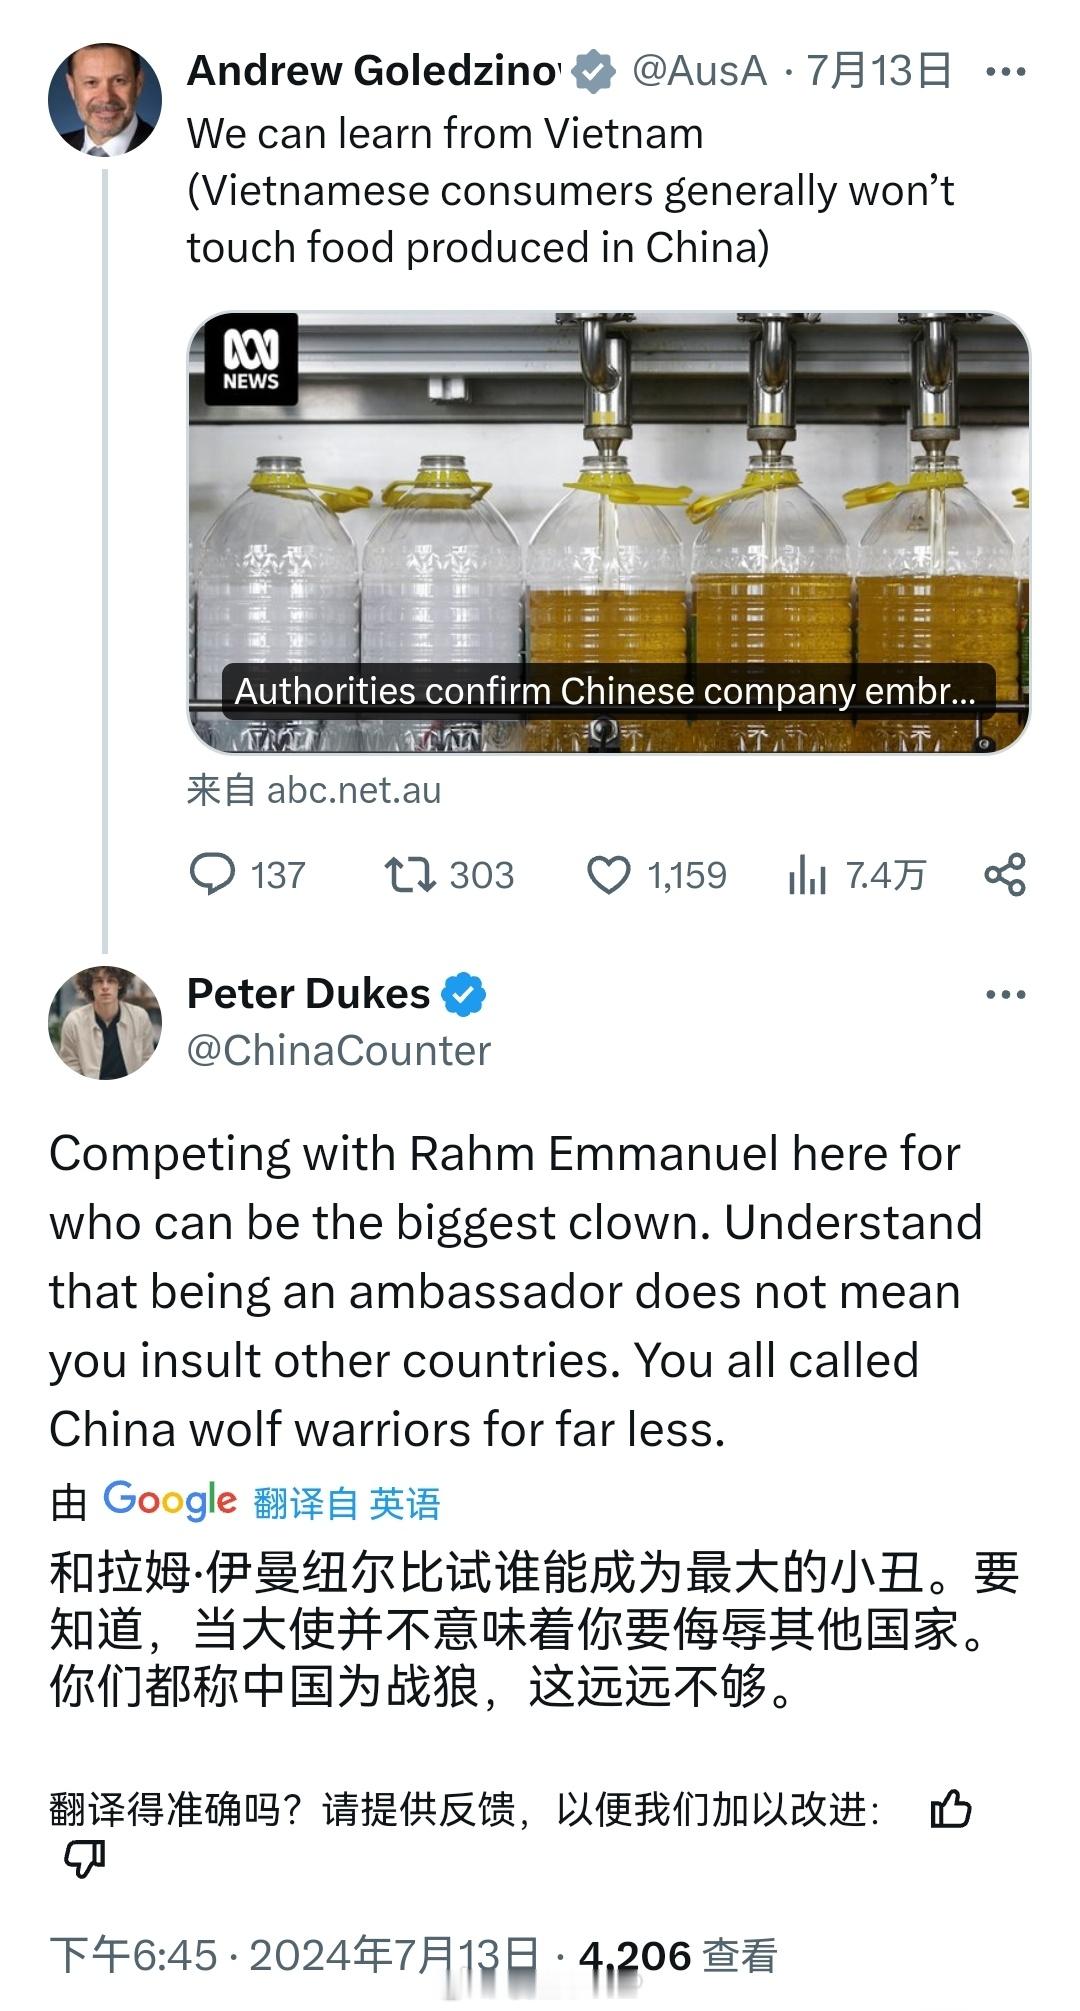The height and width of the screenshot is (2011, 1080).
Task: Tap the 翻译自 英语 translation link
Action: [x=347, y=1503]
